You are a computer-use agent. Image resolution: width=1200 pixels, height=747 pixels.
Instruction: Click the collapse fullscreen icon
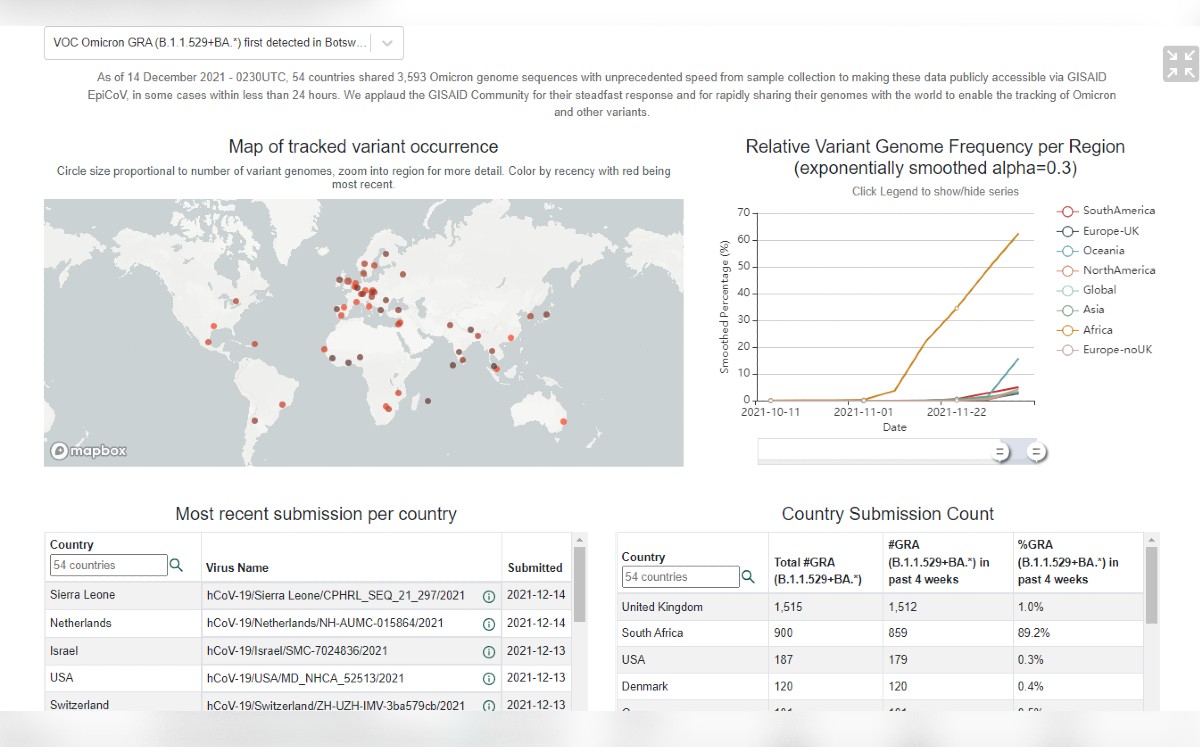pos(1180,64)
